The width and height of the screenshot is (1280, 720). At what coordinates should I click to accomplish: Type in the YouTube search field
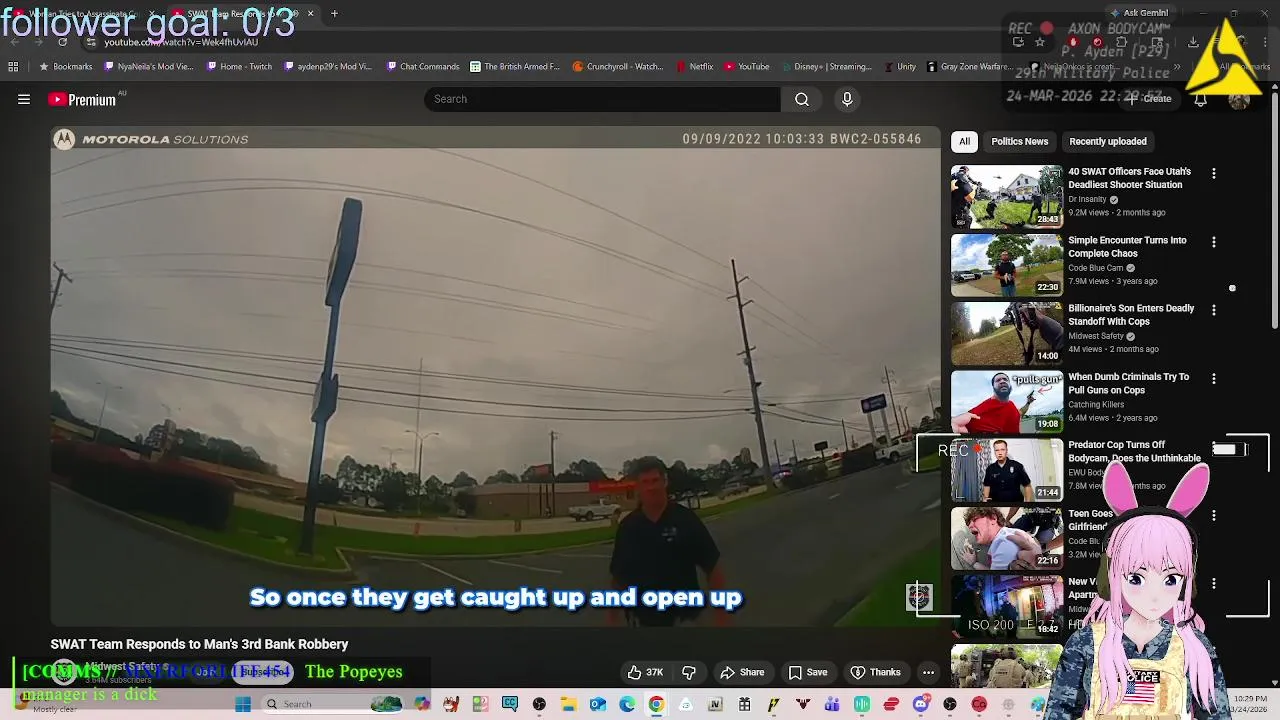pos(602,99)
